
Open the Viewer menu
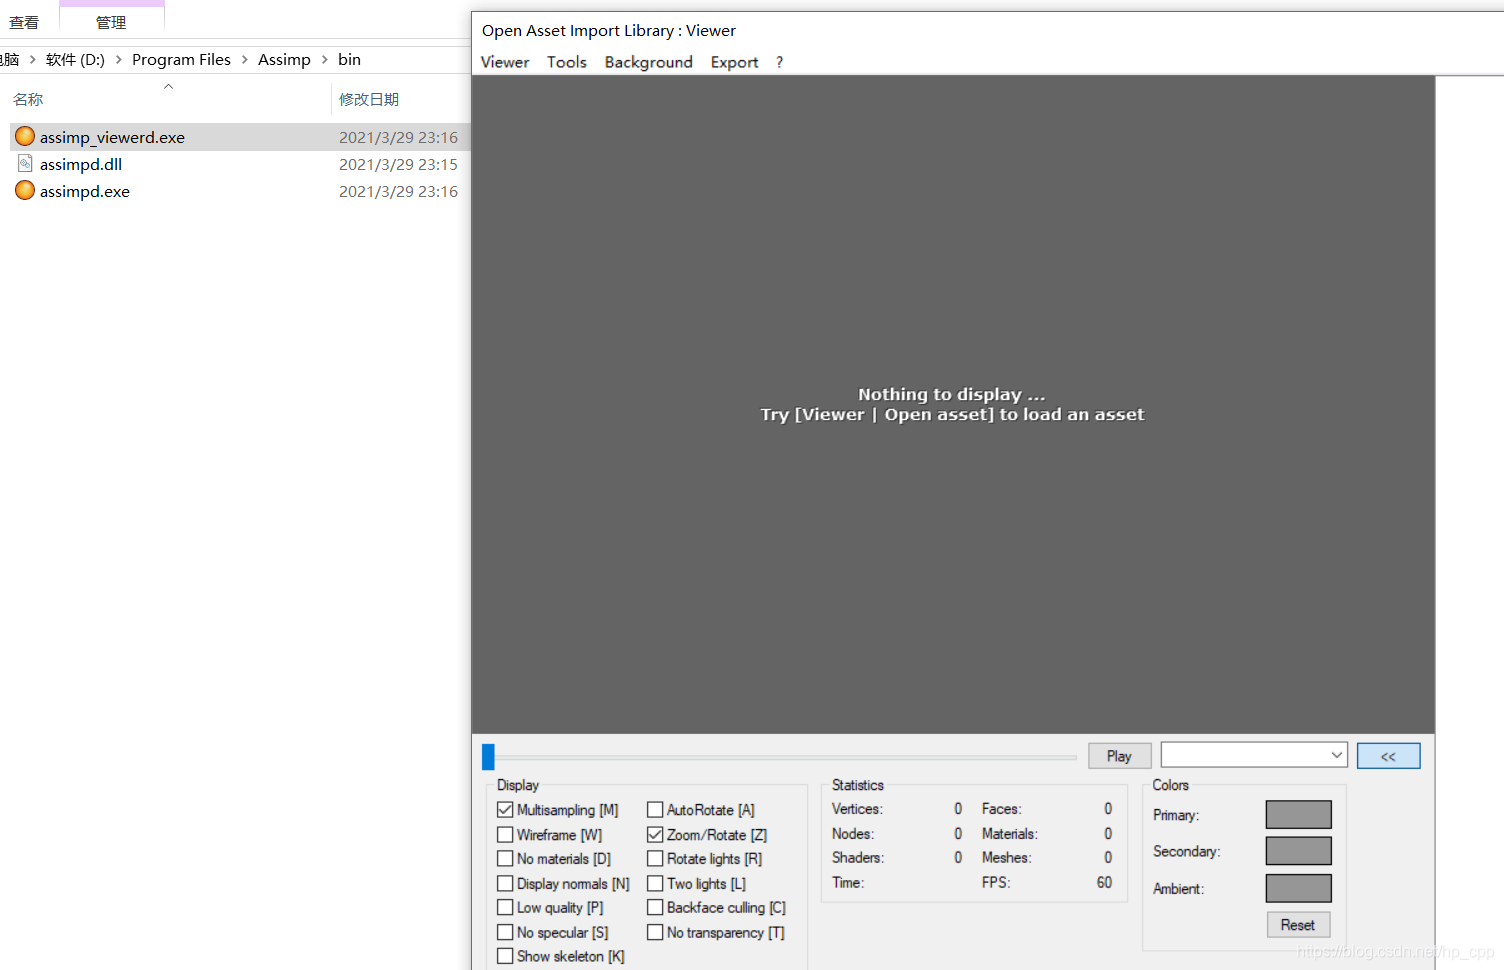point(505,62)
